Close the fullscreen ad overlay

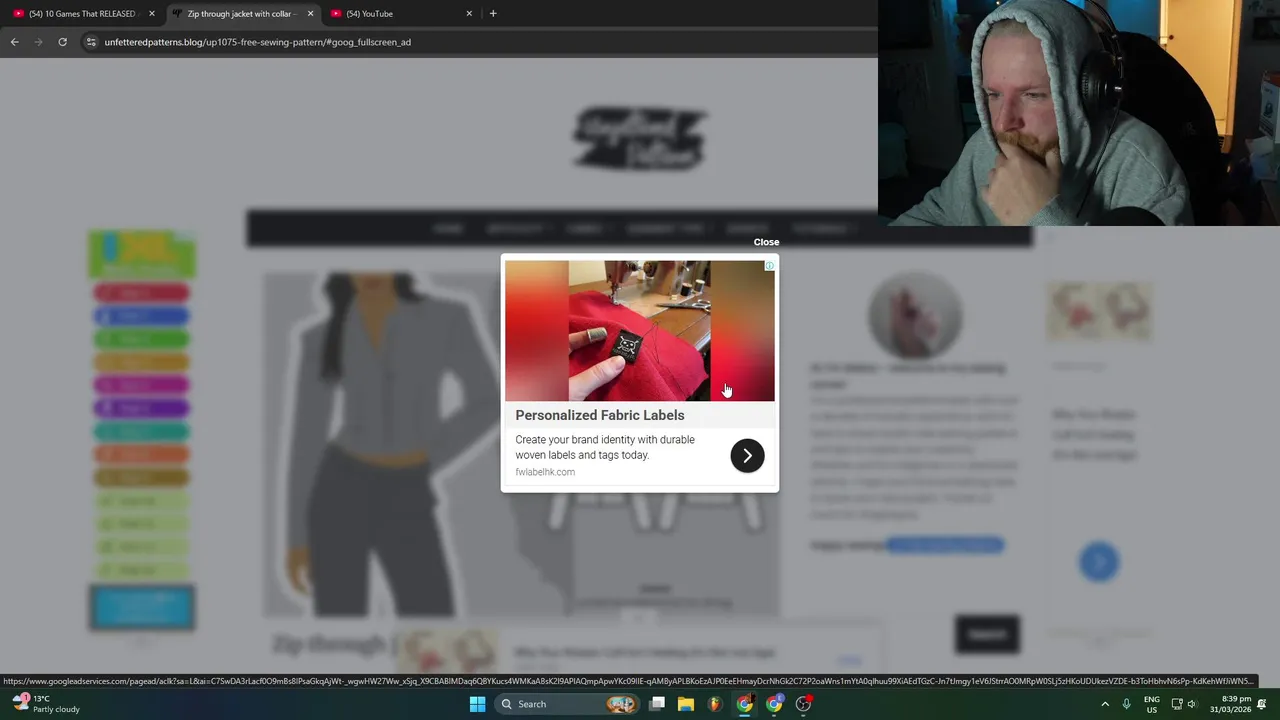tap(766, 242)
